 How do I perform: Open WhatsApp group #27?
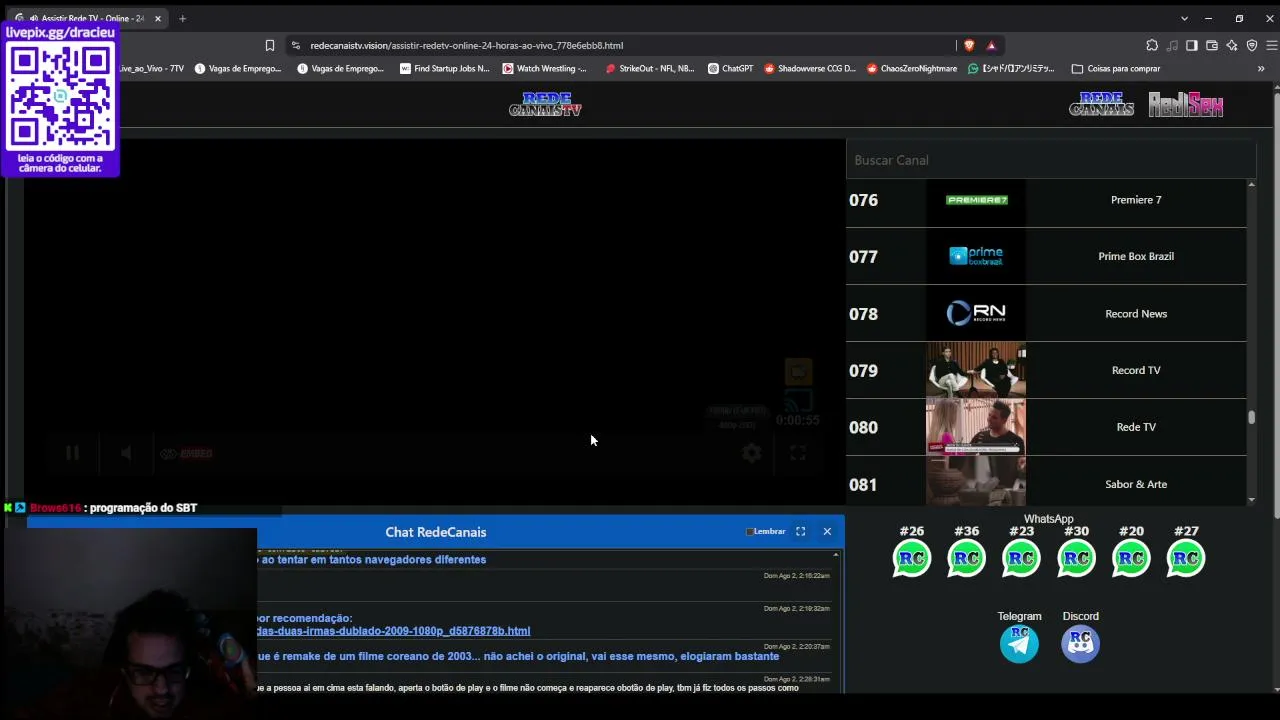coord(1186,558)
